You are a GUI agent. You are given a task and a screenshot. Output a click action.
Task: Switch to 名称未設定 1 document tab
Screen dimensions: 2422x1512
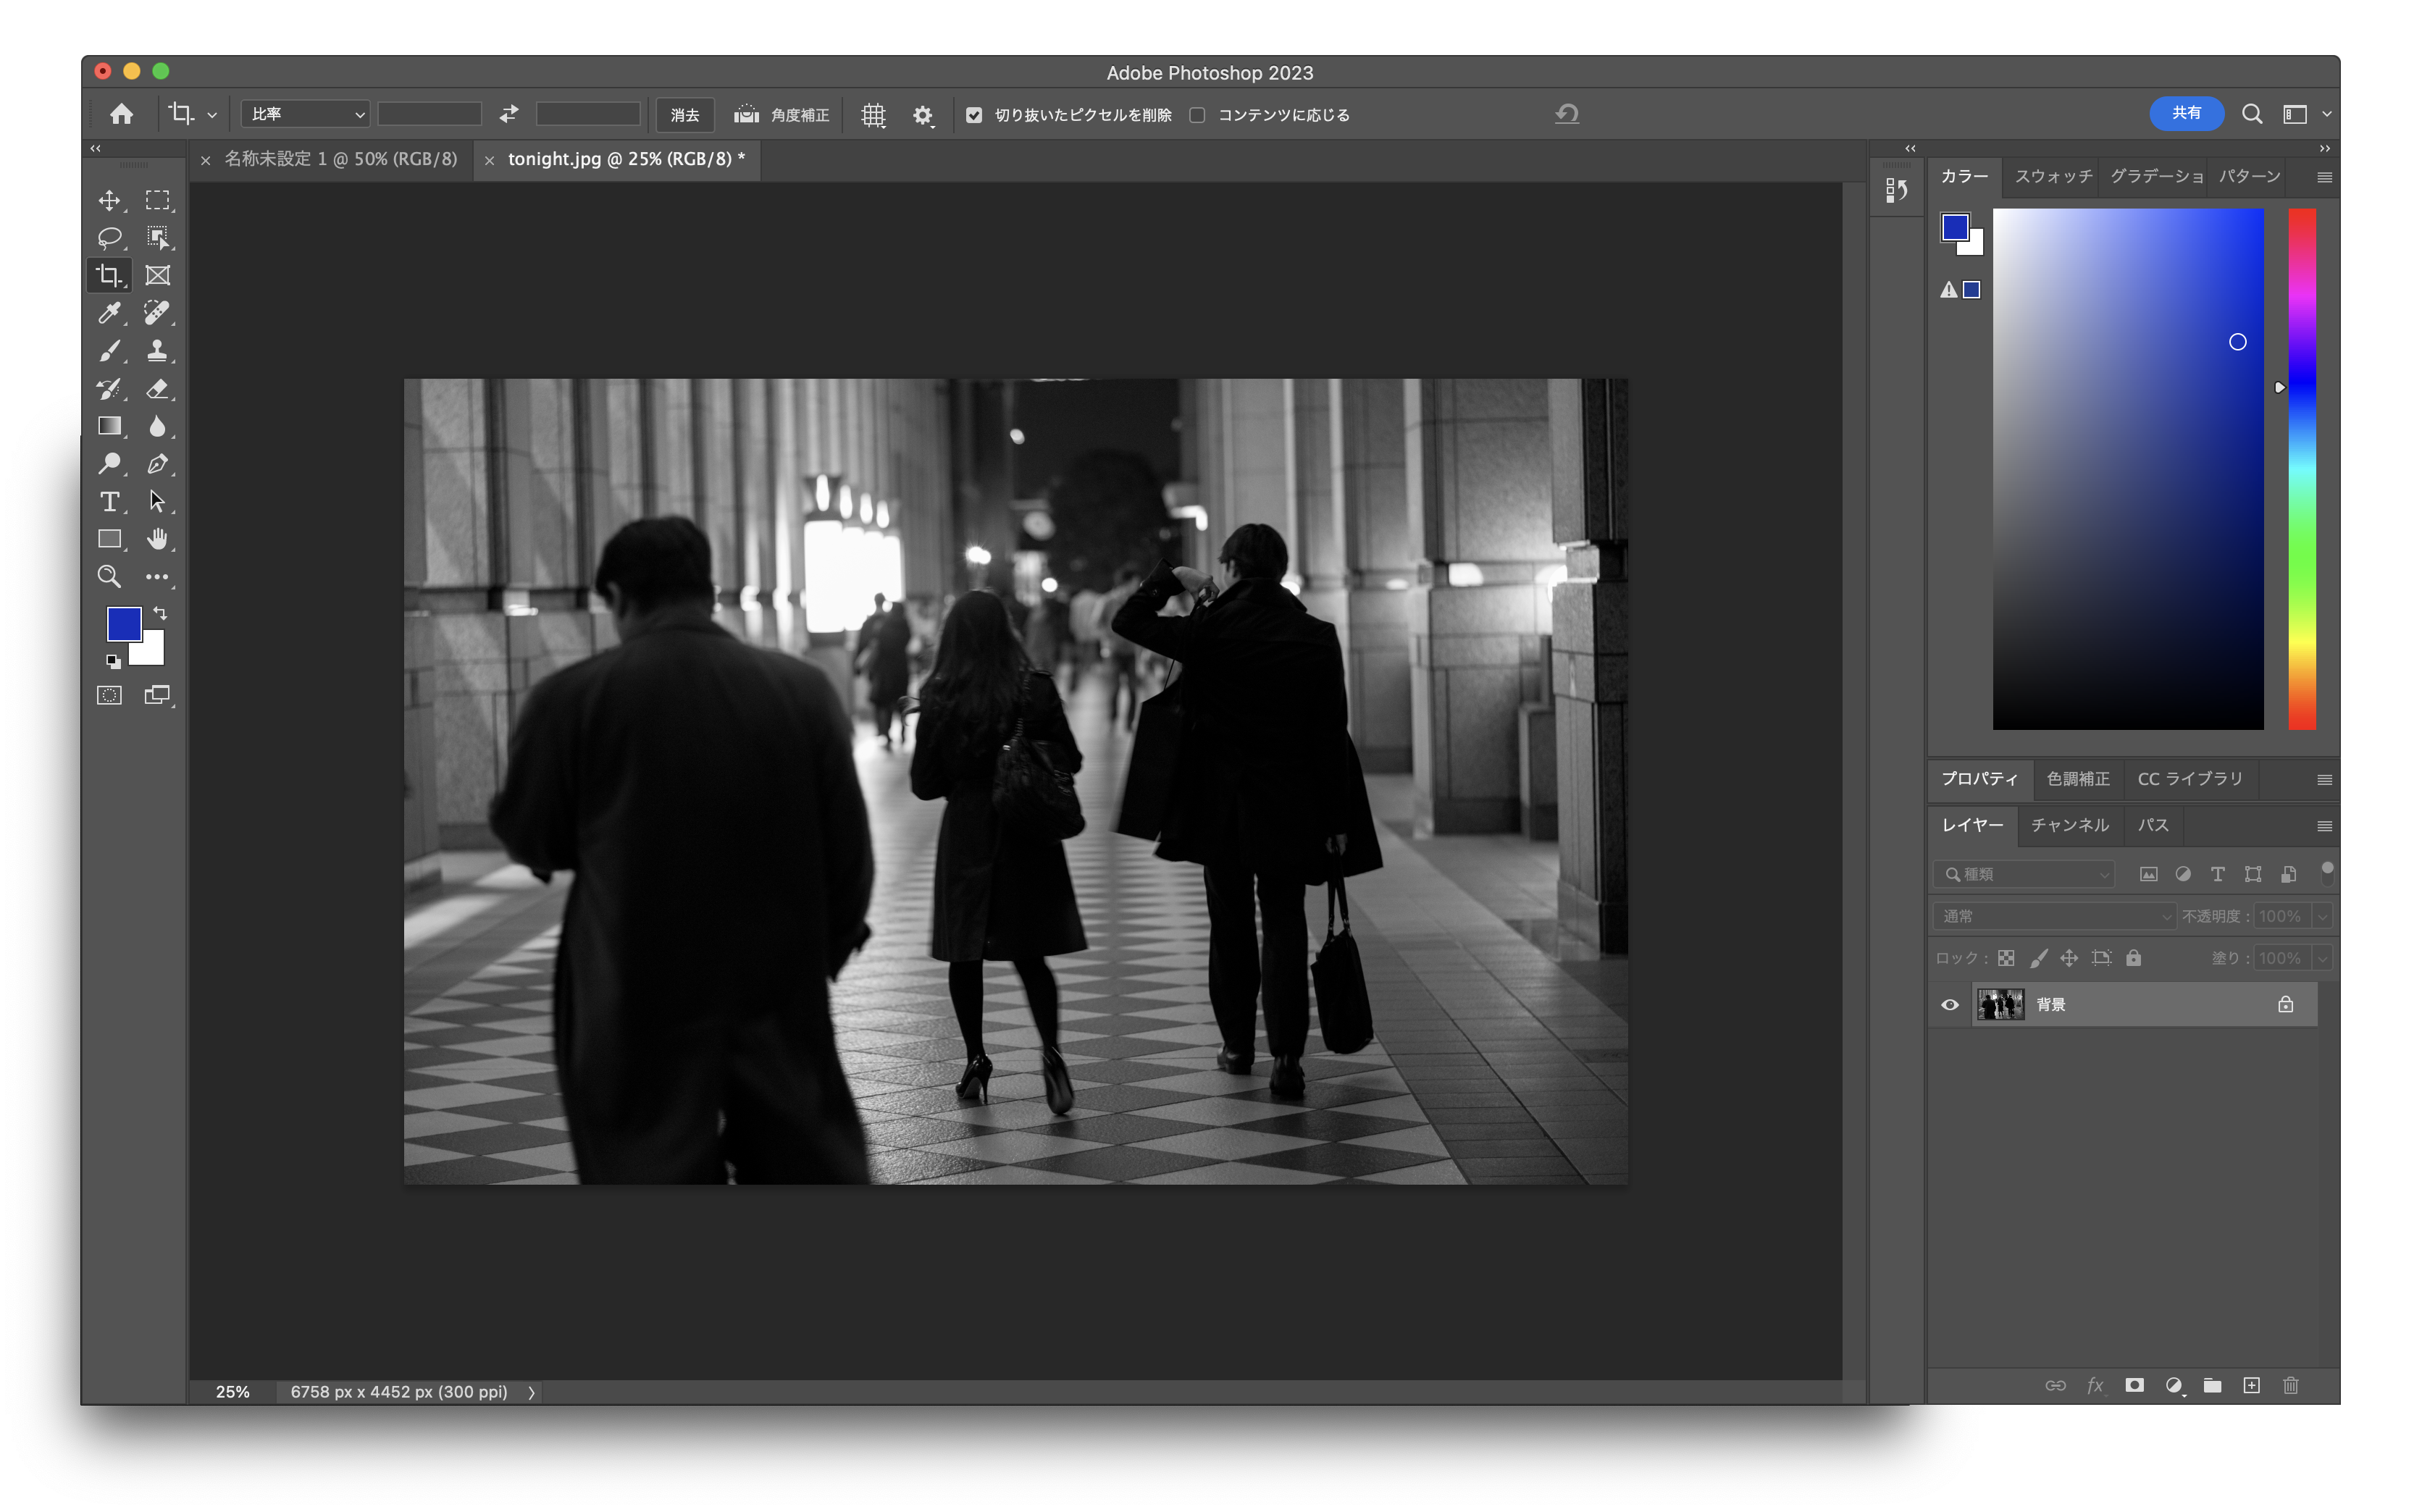pos(340,159)
